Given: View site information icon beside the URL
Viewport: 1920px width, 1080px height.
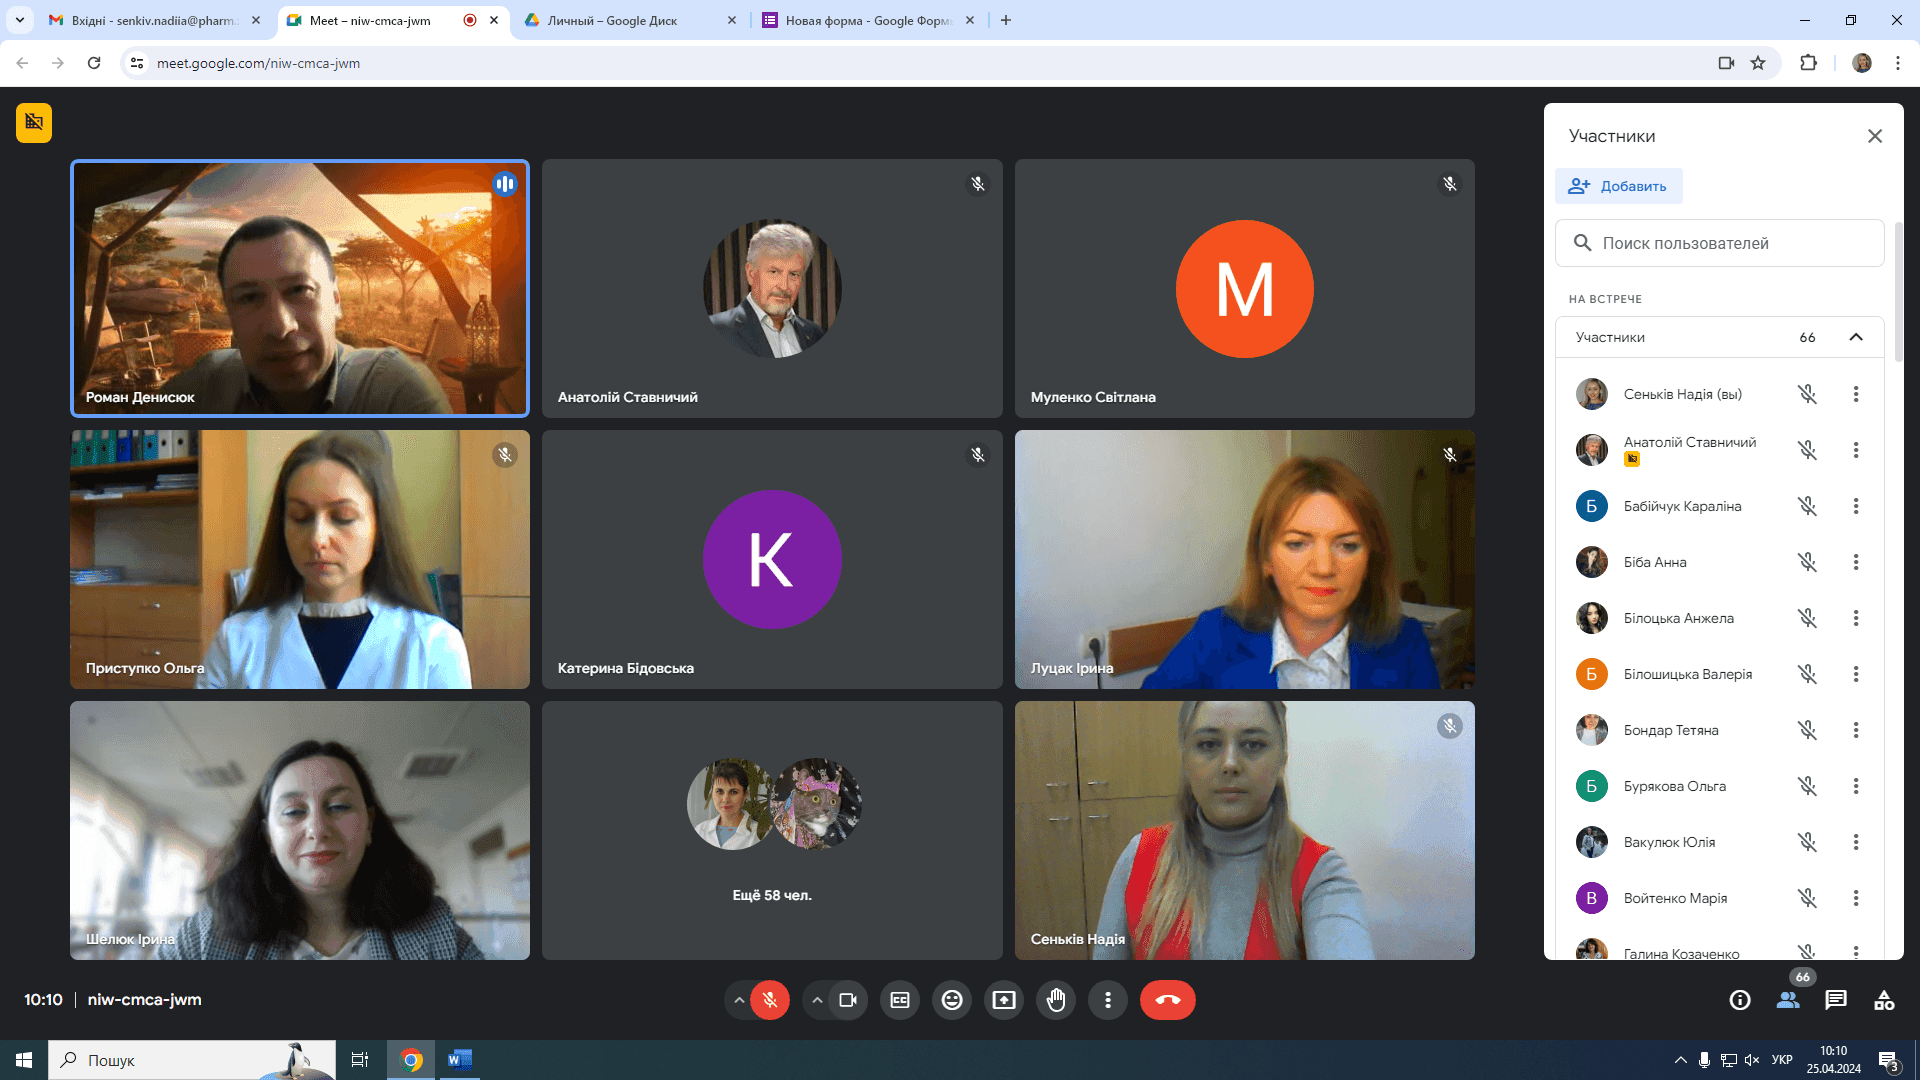Looking at the screenshot, I should 138,63.
